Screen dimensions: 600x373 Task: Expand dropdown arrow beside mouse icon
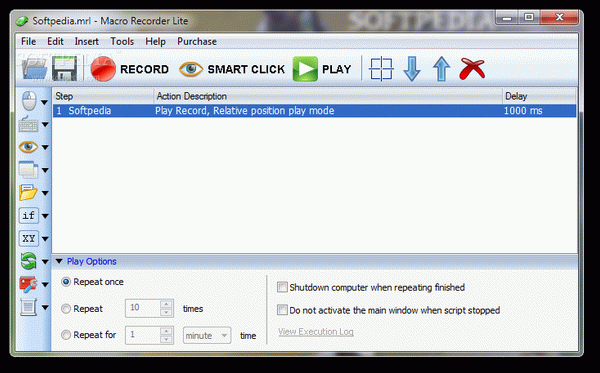pyautogui.click(x=45, y=102)
